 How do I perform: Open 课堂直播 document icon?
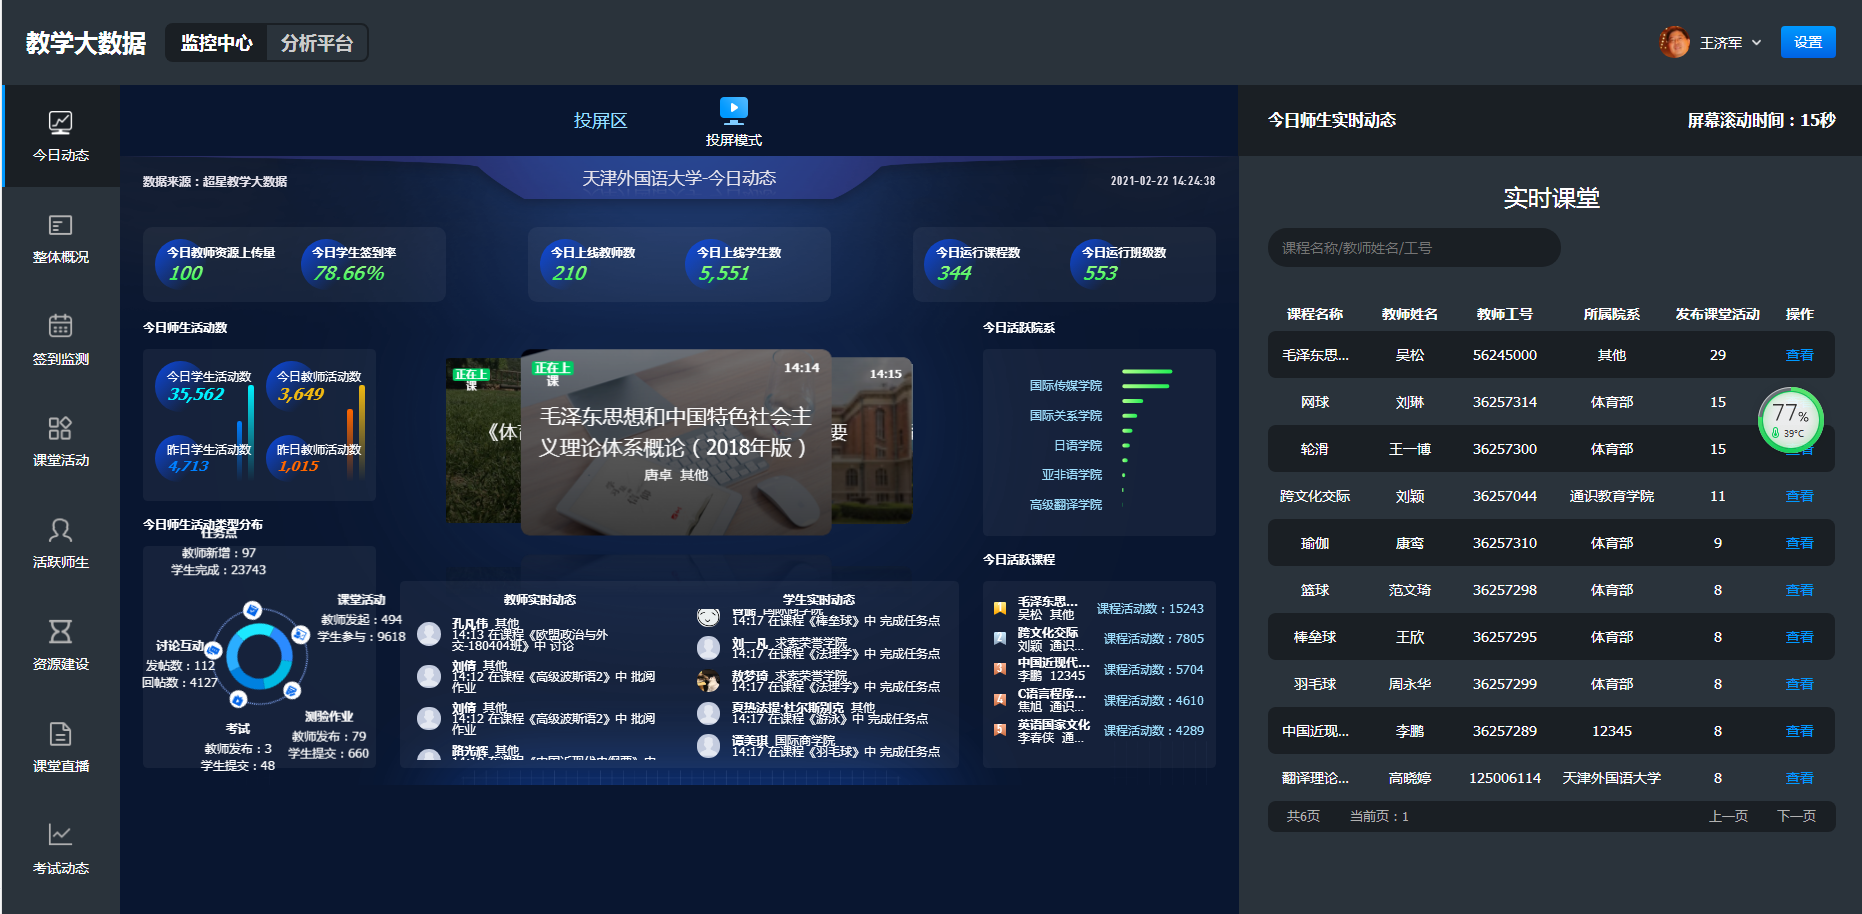[60, 734]
